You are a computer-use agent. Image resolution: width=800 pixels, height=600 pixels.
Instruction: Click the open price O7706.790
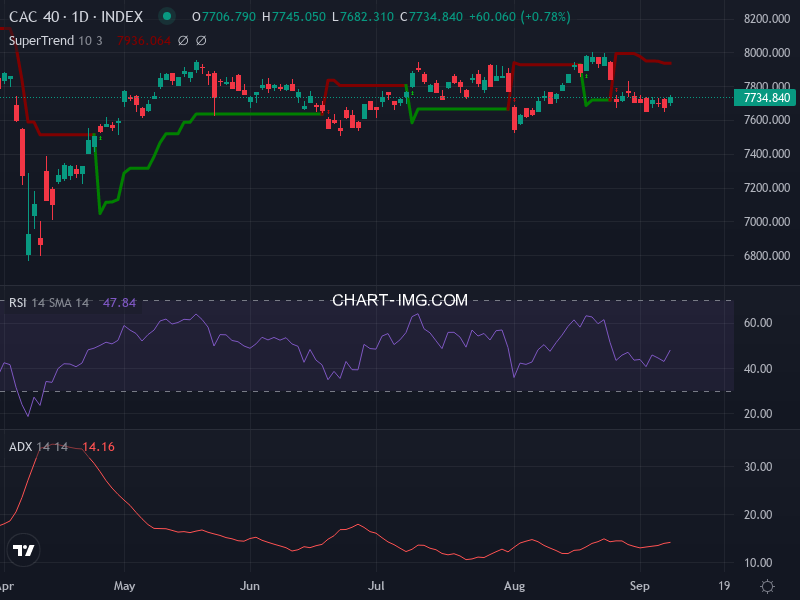pos(224,17)
